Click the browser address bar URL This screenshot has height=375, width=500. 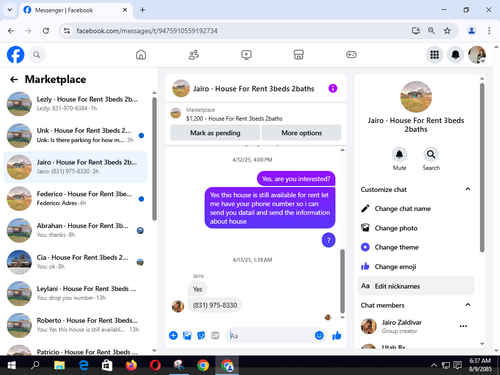pyautogui.click(x=147, y=31)
